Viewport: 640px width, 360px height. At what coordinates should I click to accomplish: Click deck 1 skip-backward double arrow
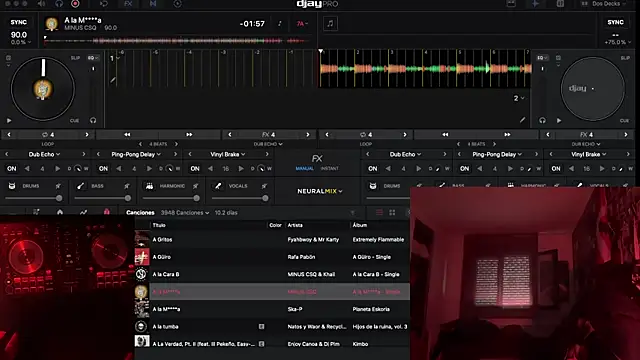click(127, 135)
